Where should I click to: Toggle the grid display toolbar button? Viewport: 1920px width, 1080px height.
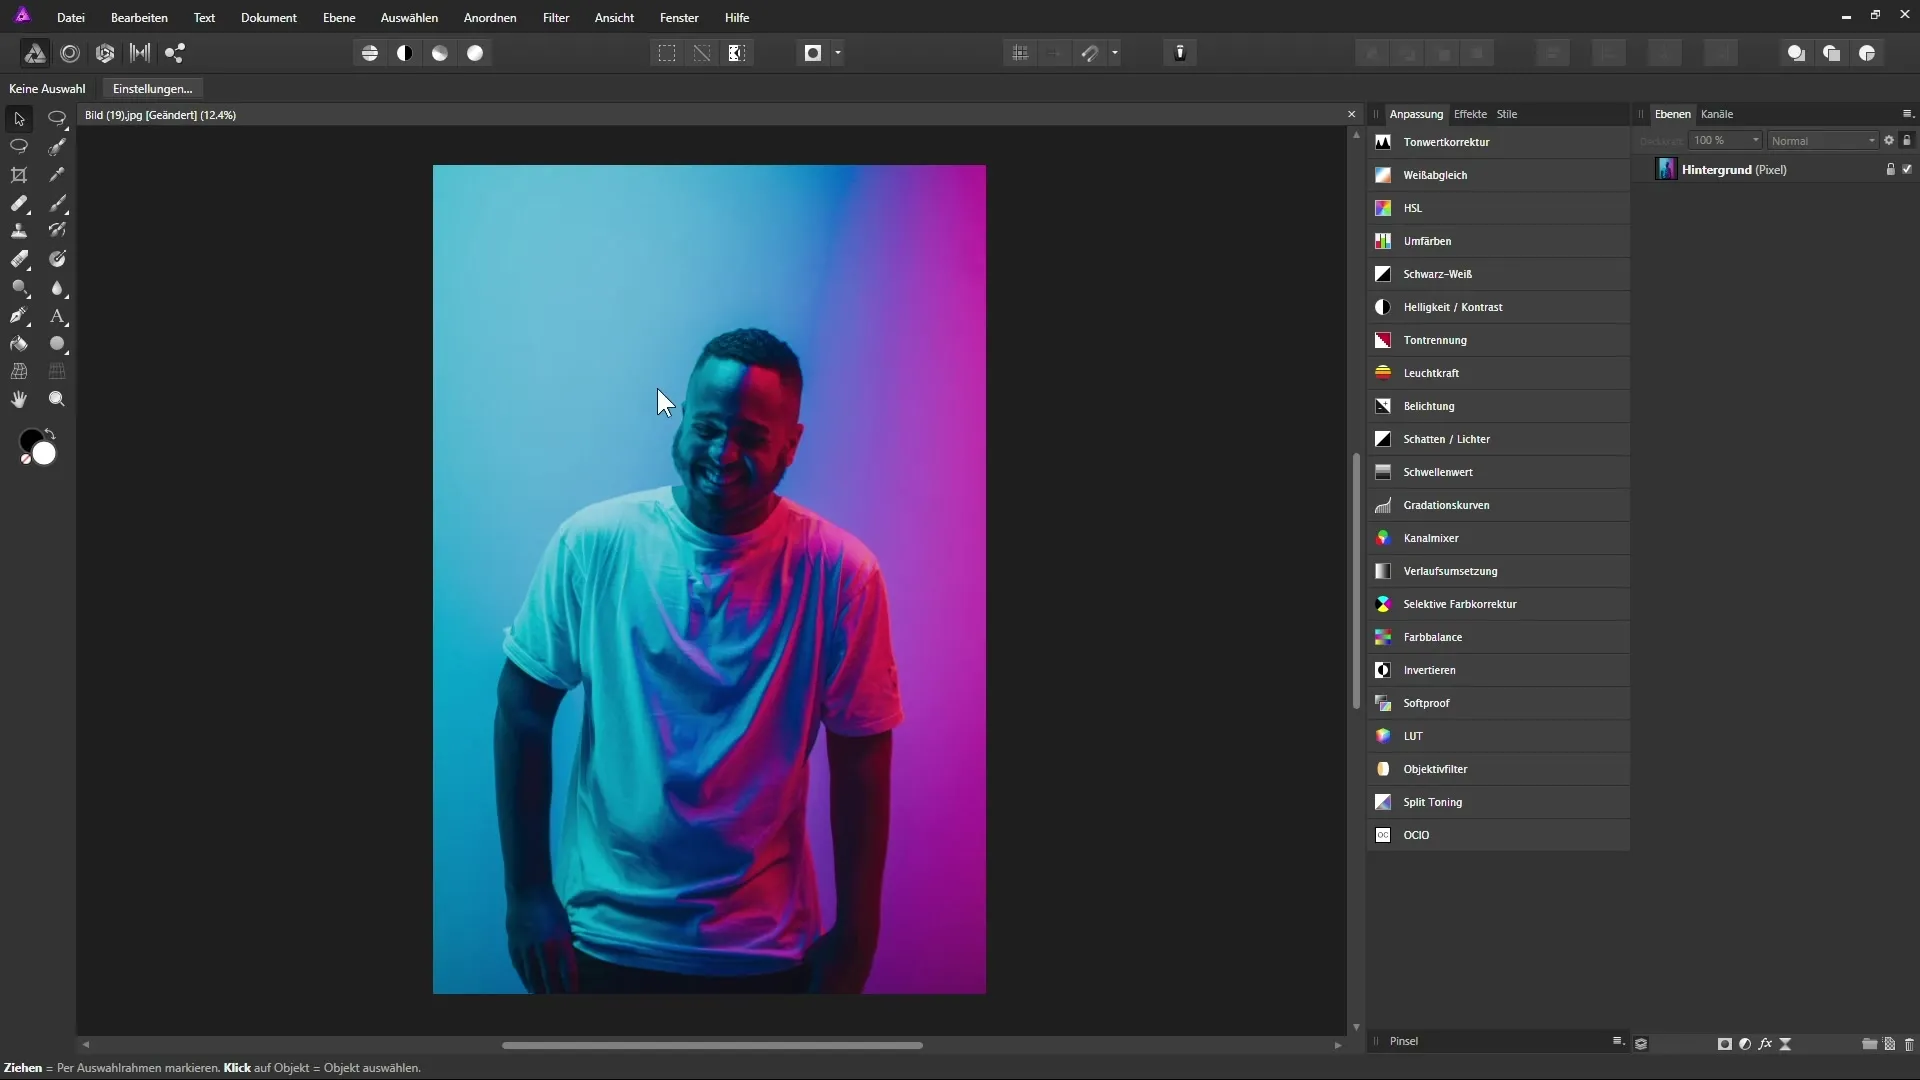[x=1020, y=53]
